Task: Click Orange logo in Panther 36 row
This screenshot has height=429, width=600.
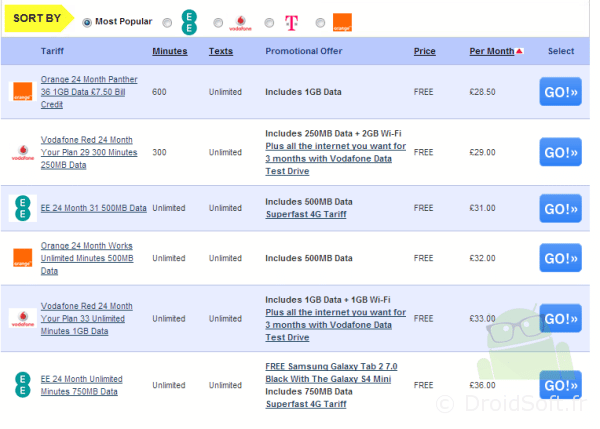Action: point(23,92)
